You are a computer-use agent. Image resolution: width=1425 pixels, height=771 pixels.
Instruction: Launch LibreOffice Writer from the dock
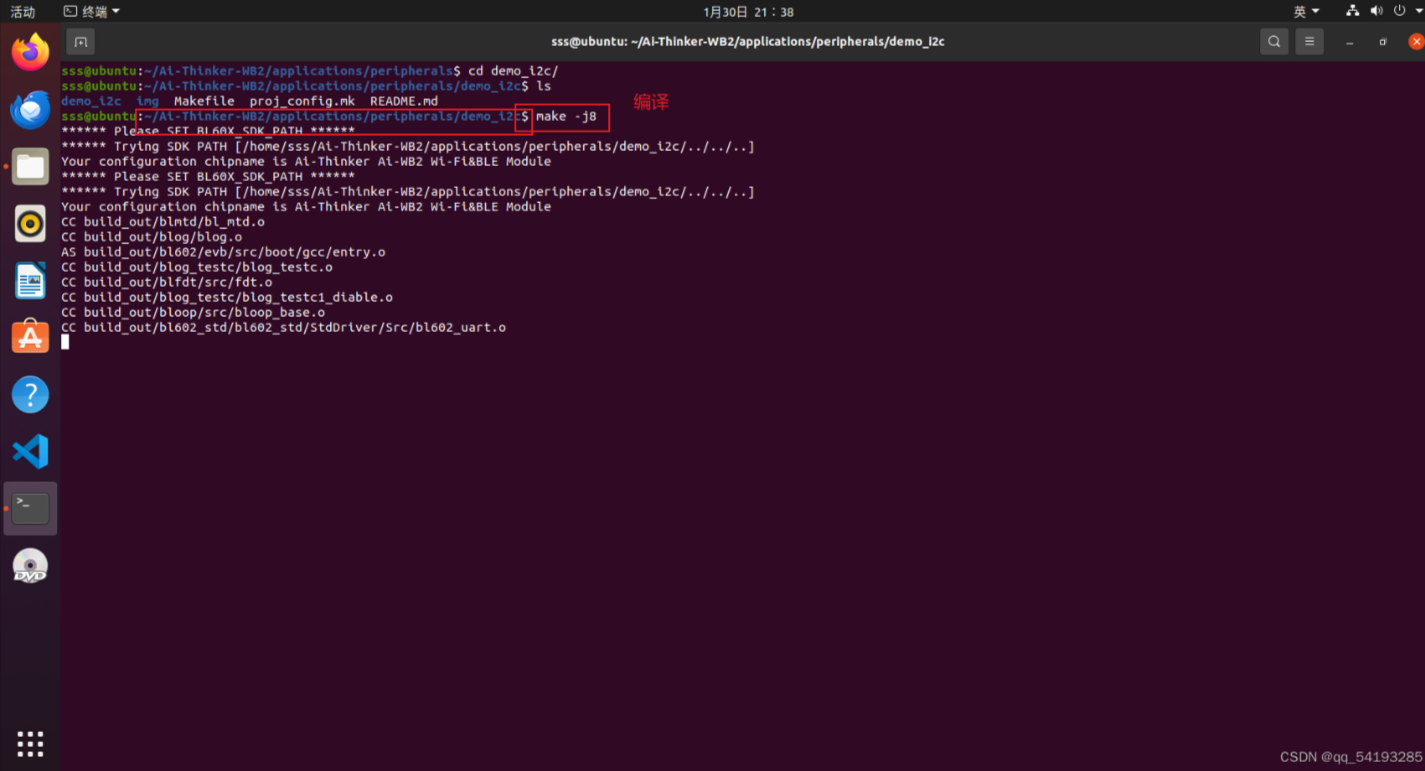tap(30, 280)
